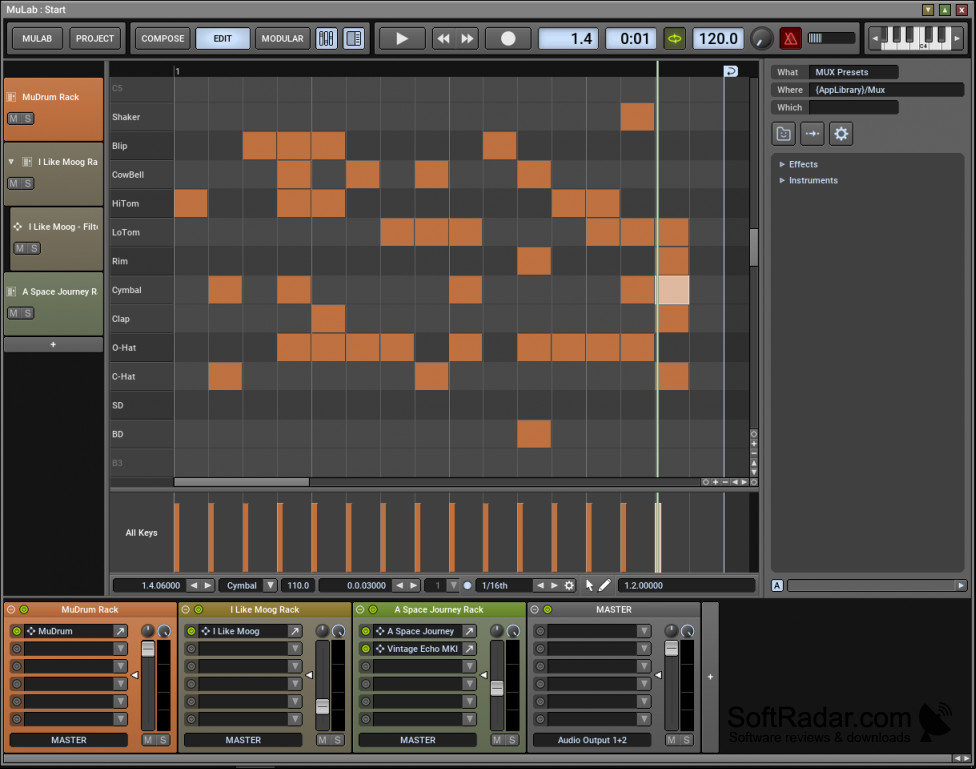Start playback with the Play button
Screen dimensions: 976x769
coord(402,39)
